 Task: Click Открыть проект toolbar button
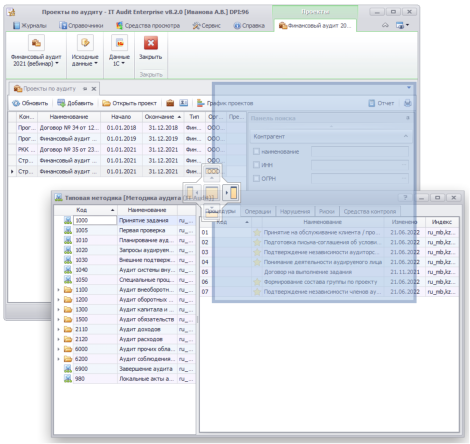129,103
